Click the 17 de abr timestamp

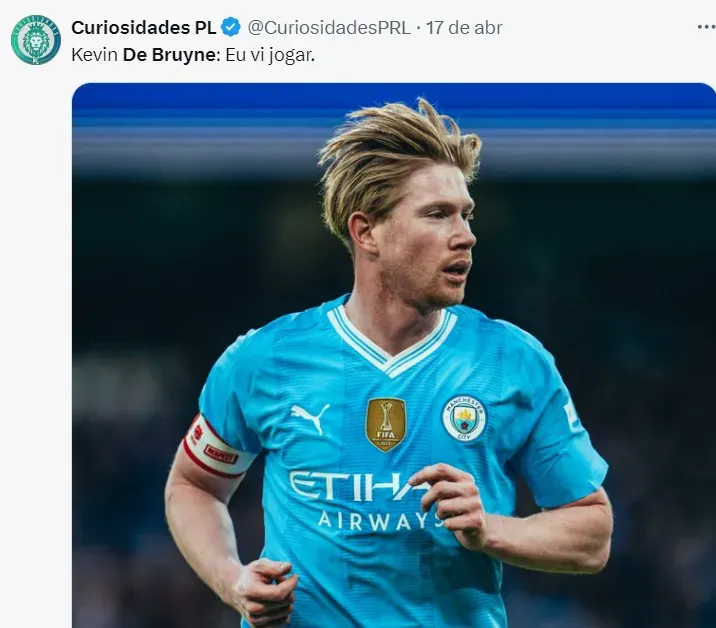point(464,28)
